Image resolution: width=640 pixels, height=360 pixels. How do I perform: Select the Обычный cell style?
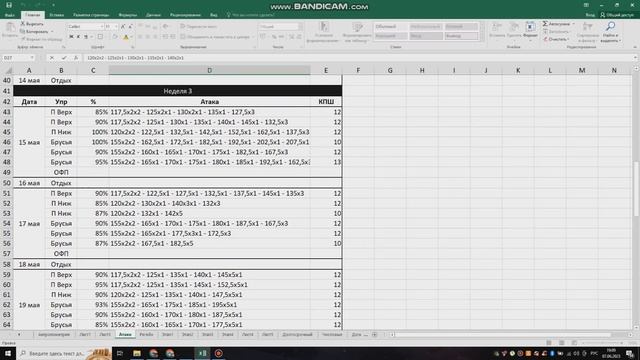pyautogui.click(x=391, y=27)
